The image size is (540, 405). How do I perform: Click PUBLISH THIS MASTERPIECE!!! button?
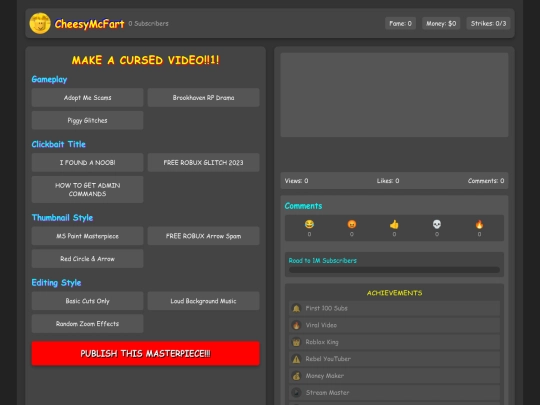click(x=146, y=353)
